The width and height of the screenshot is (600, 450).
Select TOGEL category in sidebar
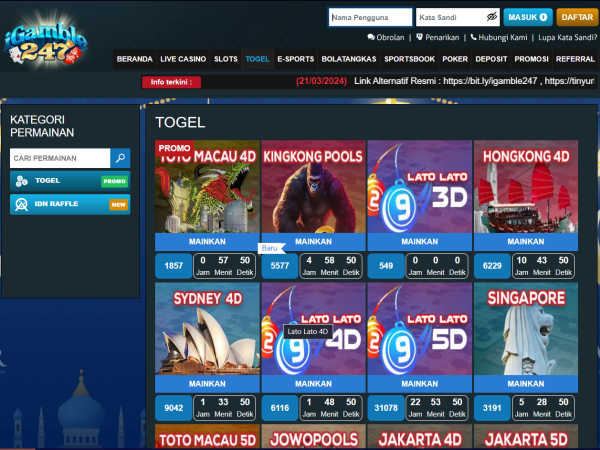[70, 181]
